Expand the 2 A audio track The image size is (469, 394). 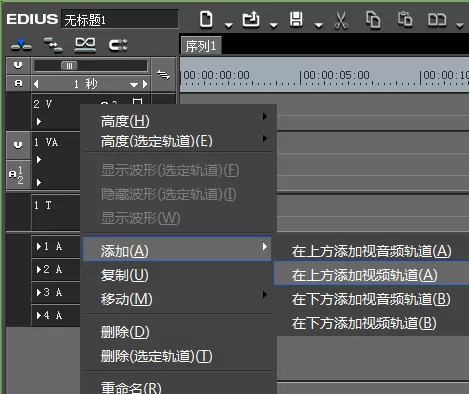tap(39, 269)
